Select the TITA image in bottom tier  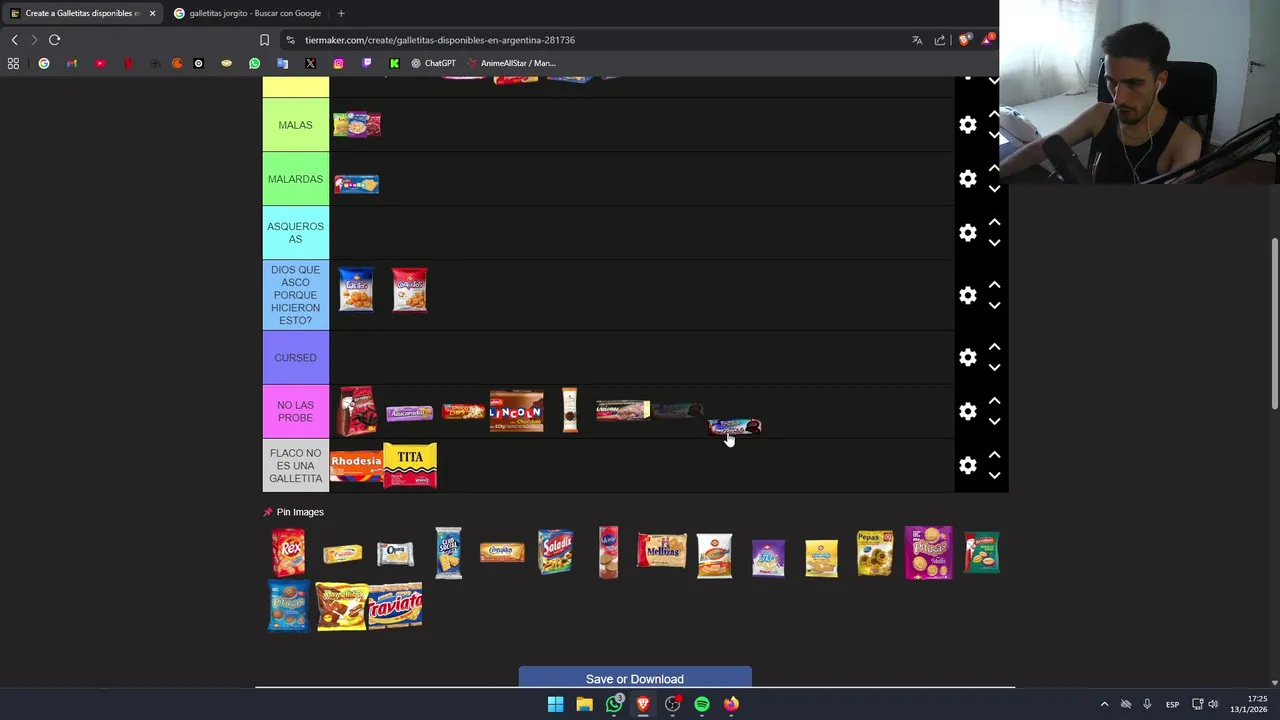click(x=410, y=465)
